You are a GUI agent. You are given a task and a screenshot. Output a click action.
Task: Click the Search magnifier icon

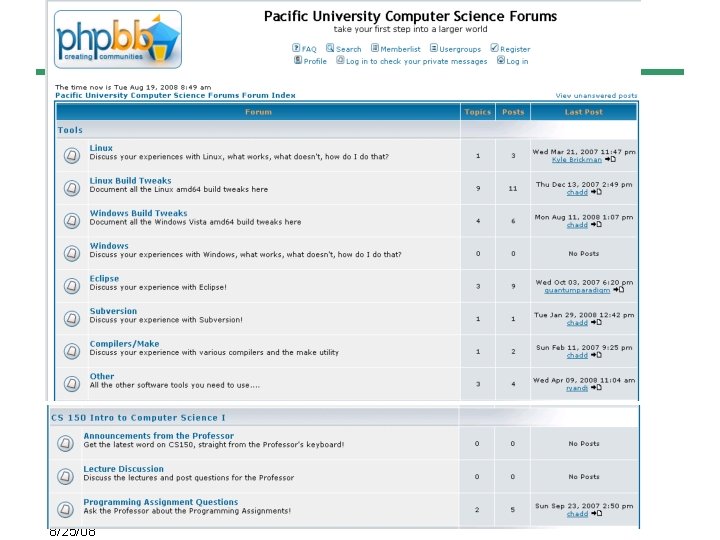(330, 48)
